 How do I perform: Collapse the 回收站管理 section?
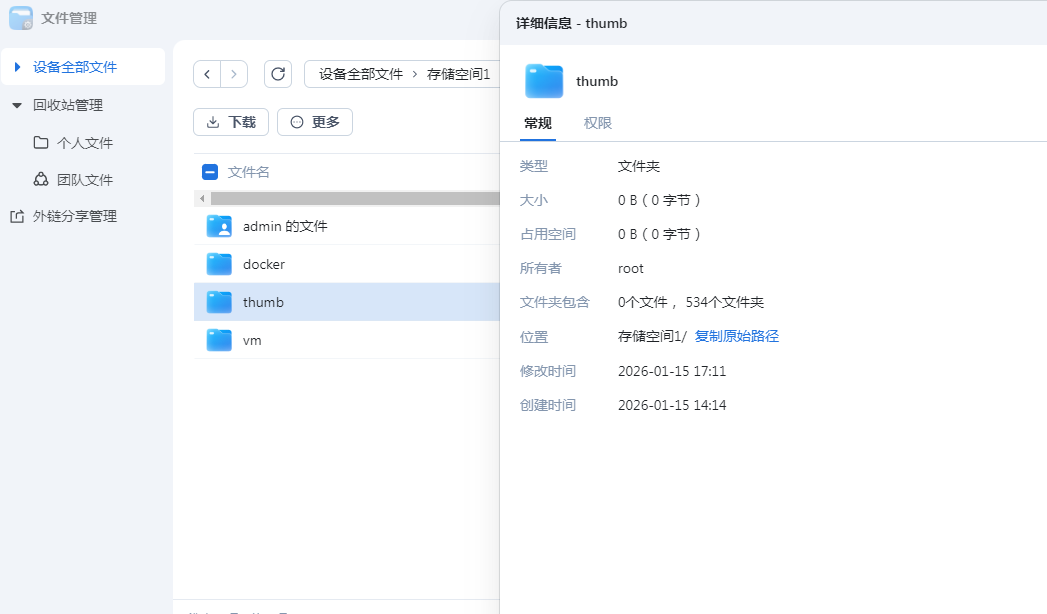point(17,105)
